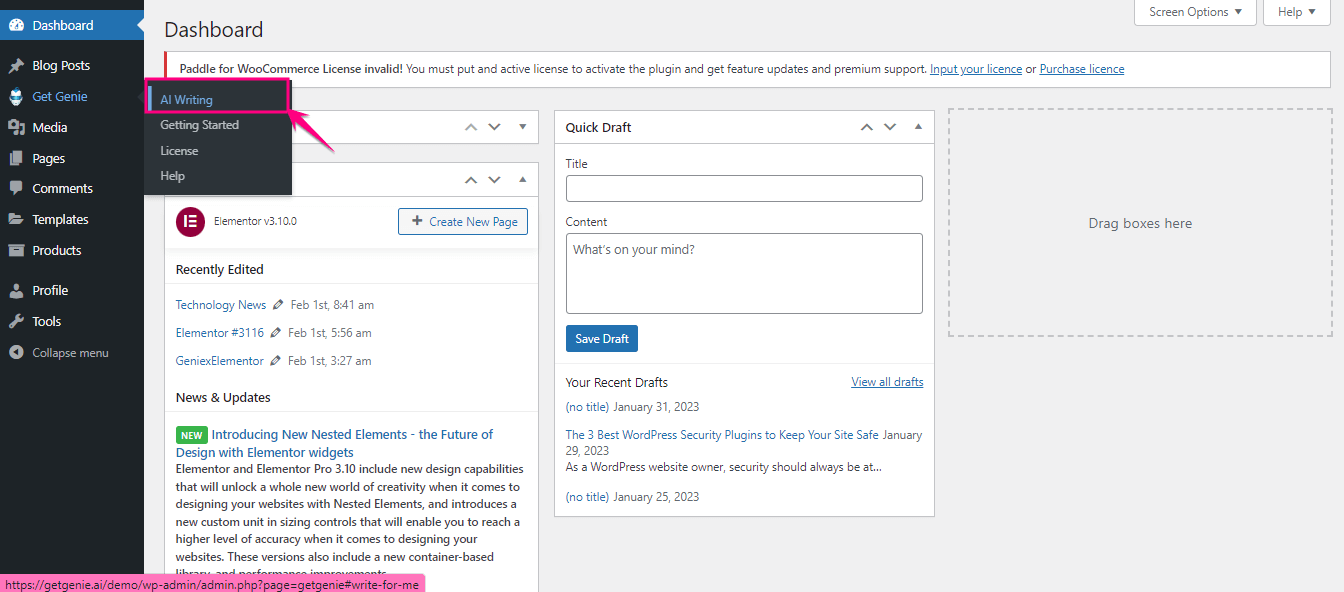Click the Dashboard gauge icon in sidebar

point(16,25)
